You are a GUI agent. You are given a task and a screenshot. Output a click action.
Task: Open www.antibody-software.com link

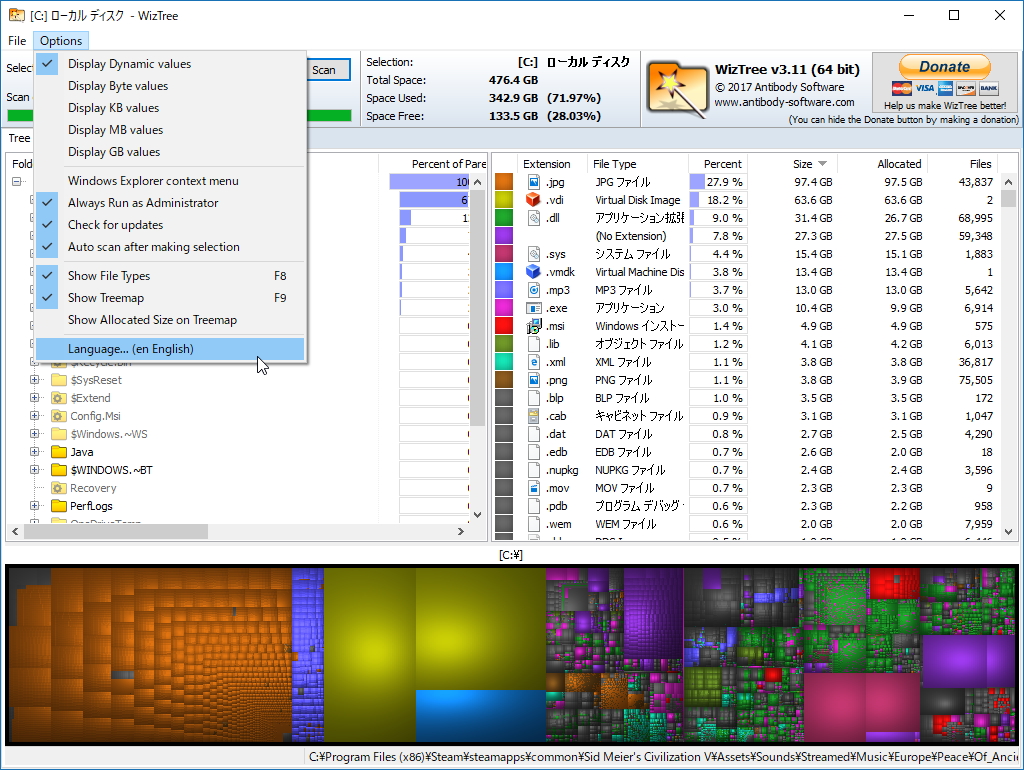click(x=784, y=102)
